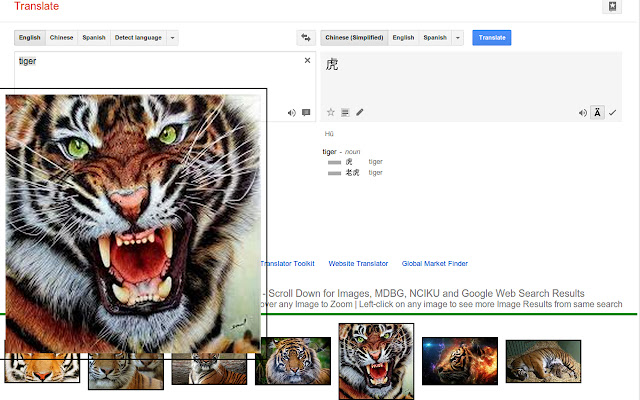Click the blue Translate button

(x=492, y=38)
